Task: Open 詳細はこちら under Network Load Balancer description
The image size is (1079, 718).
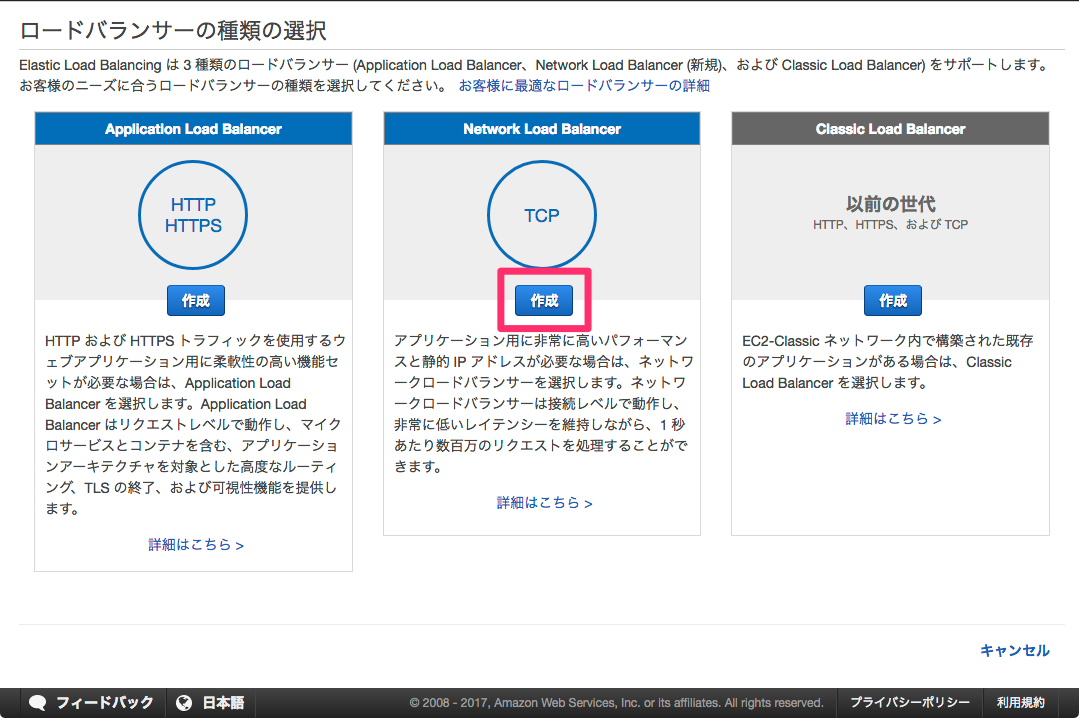Action: click(x=541, y=503)
